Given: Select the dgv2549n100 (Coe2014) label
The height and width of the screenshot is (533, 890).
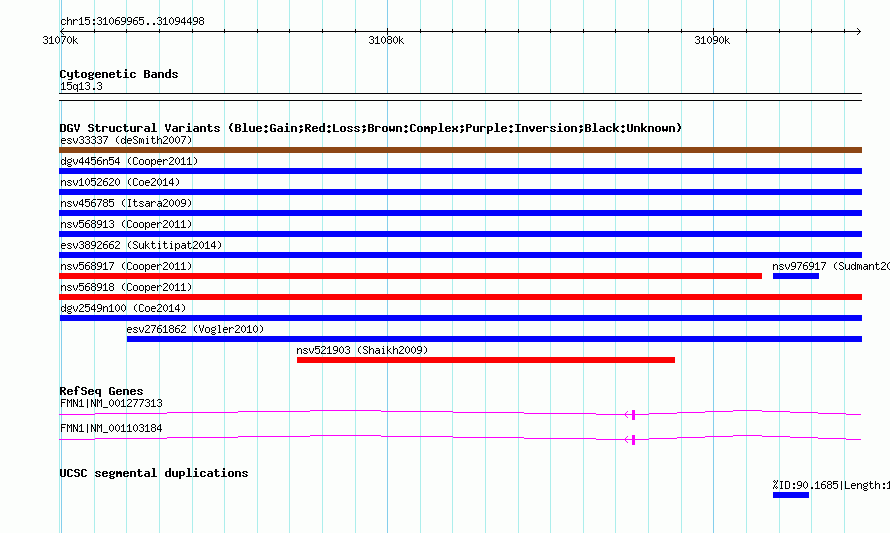Looking at the screenshot, I should pos(123,308).
